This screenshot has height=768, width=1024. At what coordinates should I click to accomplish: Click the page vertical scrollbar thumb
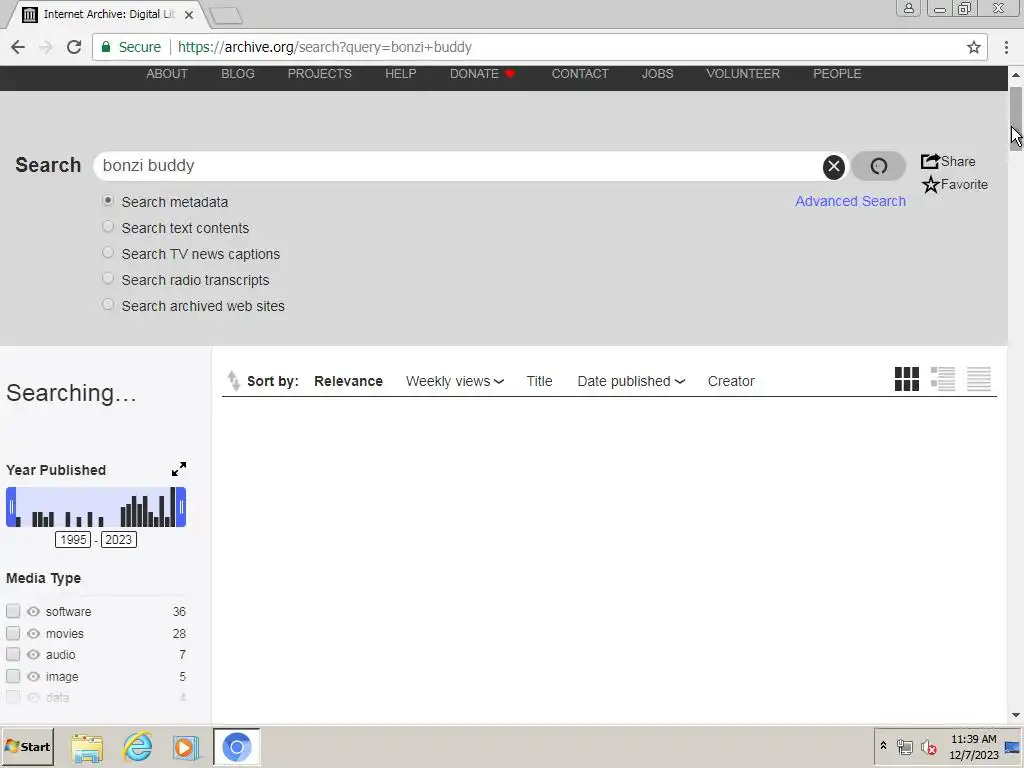pyautogui.click(x=1016, y=118)
